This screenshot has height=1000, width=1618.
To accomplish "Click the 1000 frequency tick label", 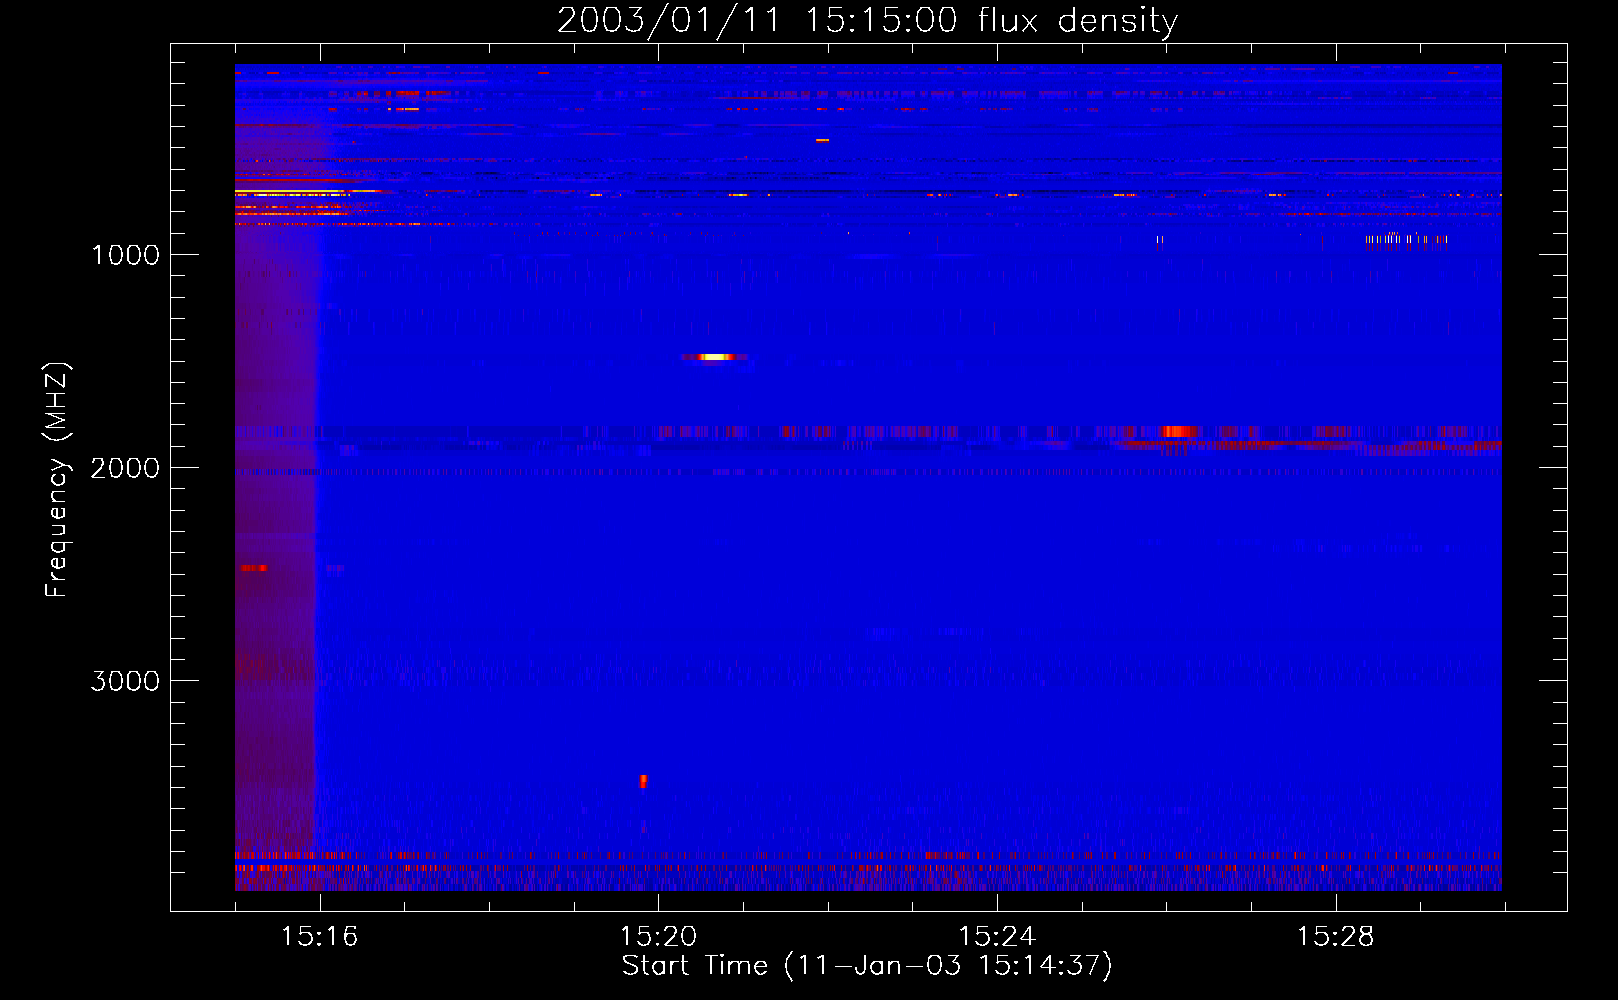I will [125, 255].
